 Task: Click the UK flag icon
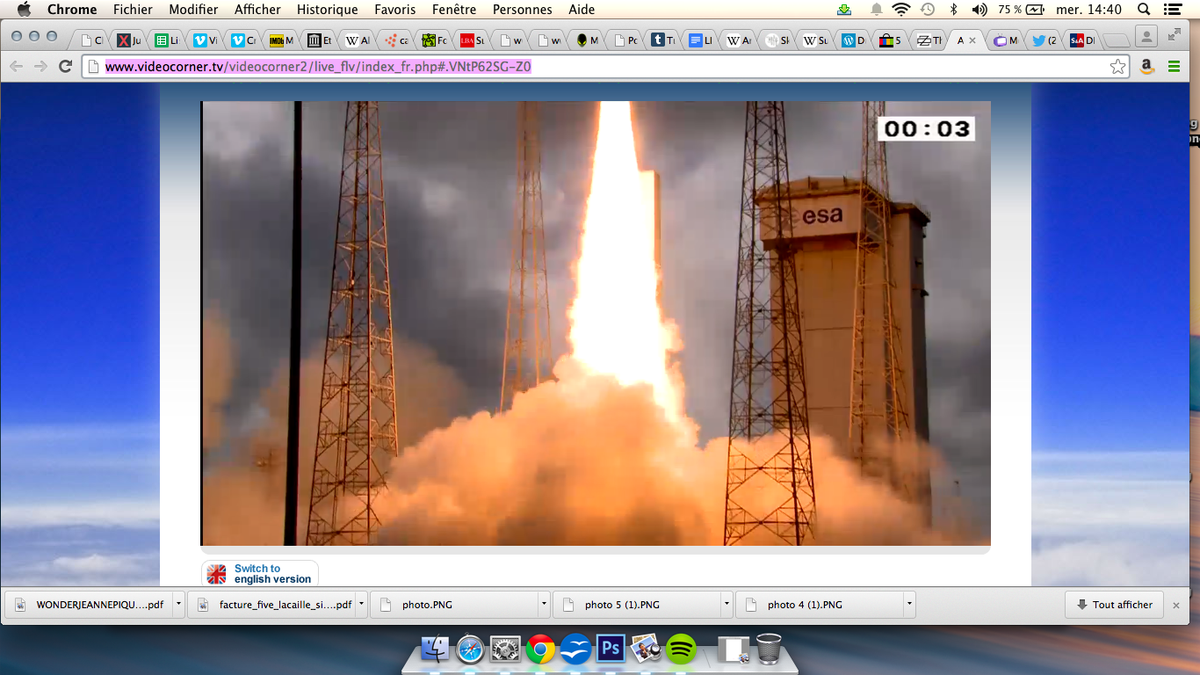tap(217, 574)
